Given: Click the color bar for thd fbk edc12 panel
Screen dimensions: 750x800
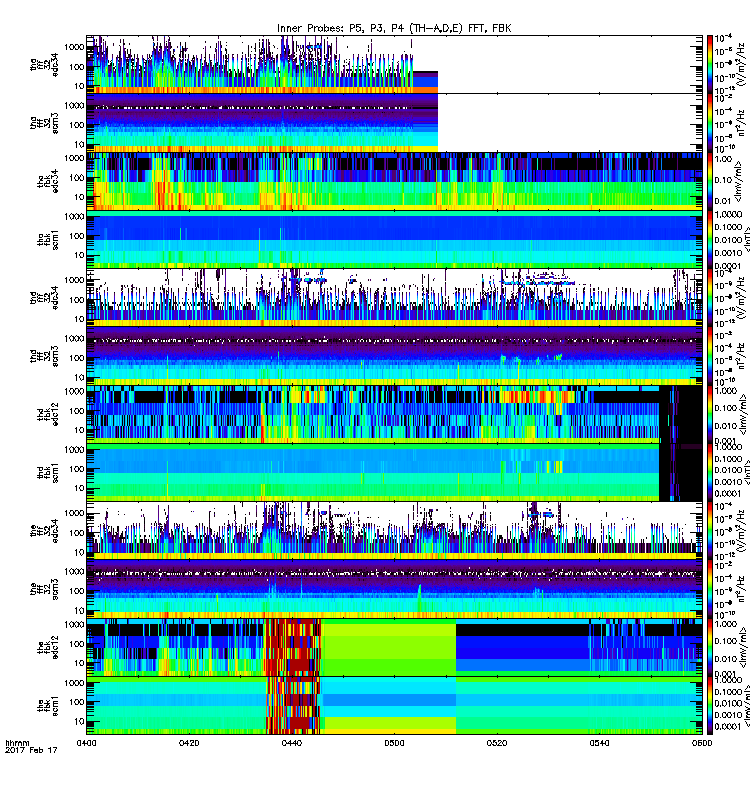Looking at the screenshot, I should [710, 414].
